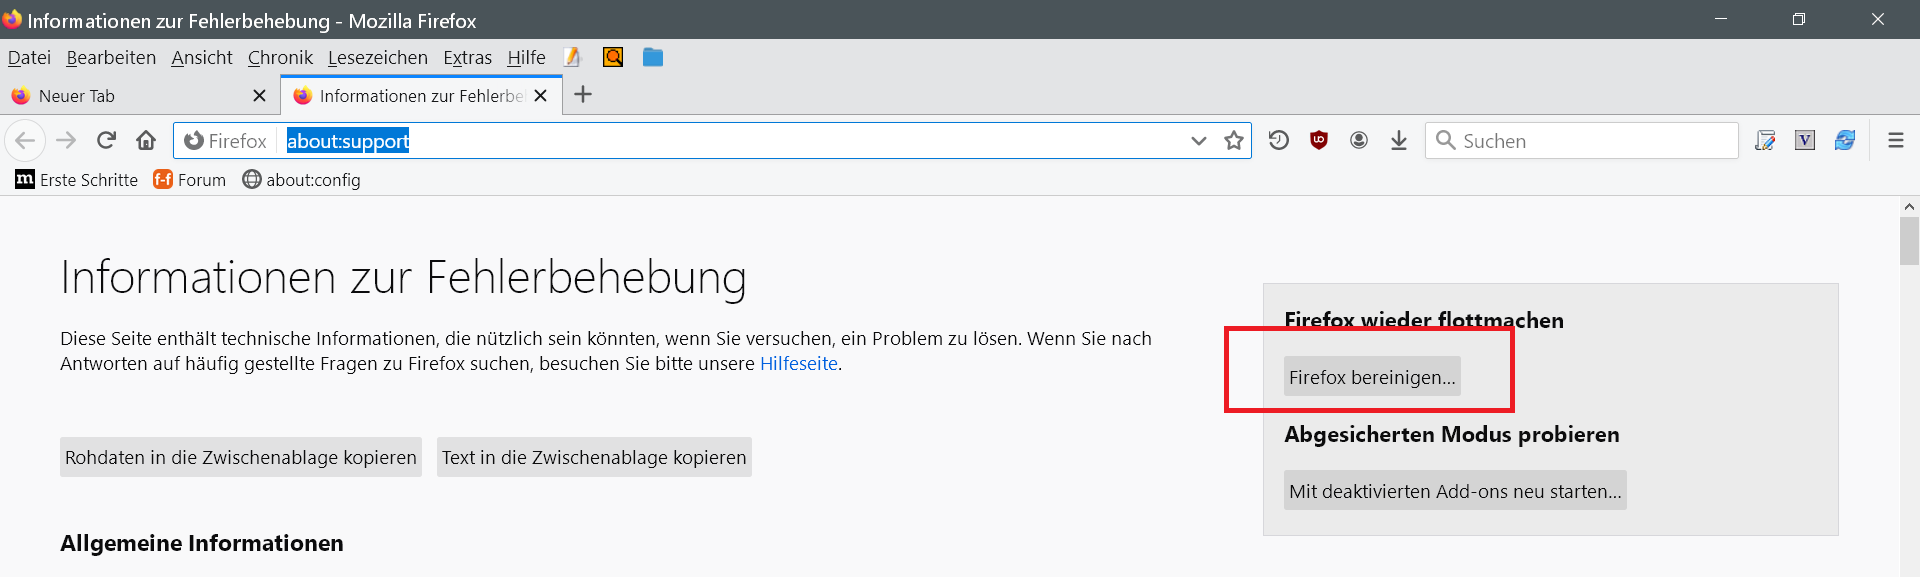This screenshot has height=577, width=1920.
Task: Go to the Firefox home page
Action: pos(146,140)
